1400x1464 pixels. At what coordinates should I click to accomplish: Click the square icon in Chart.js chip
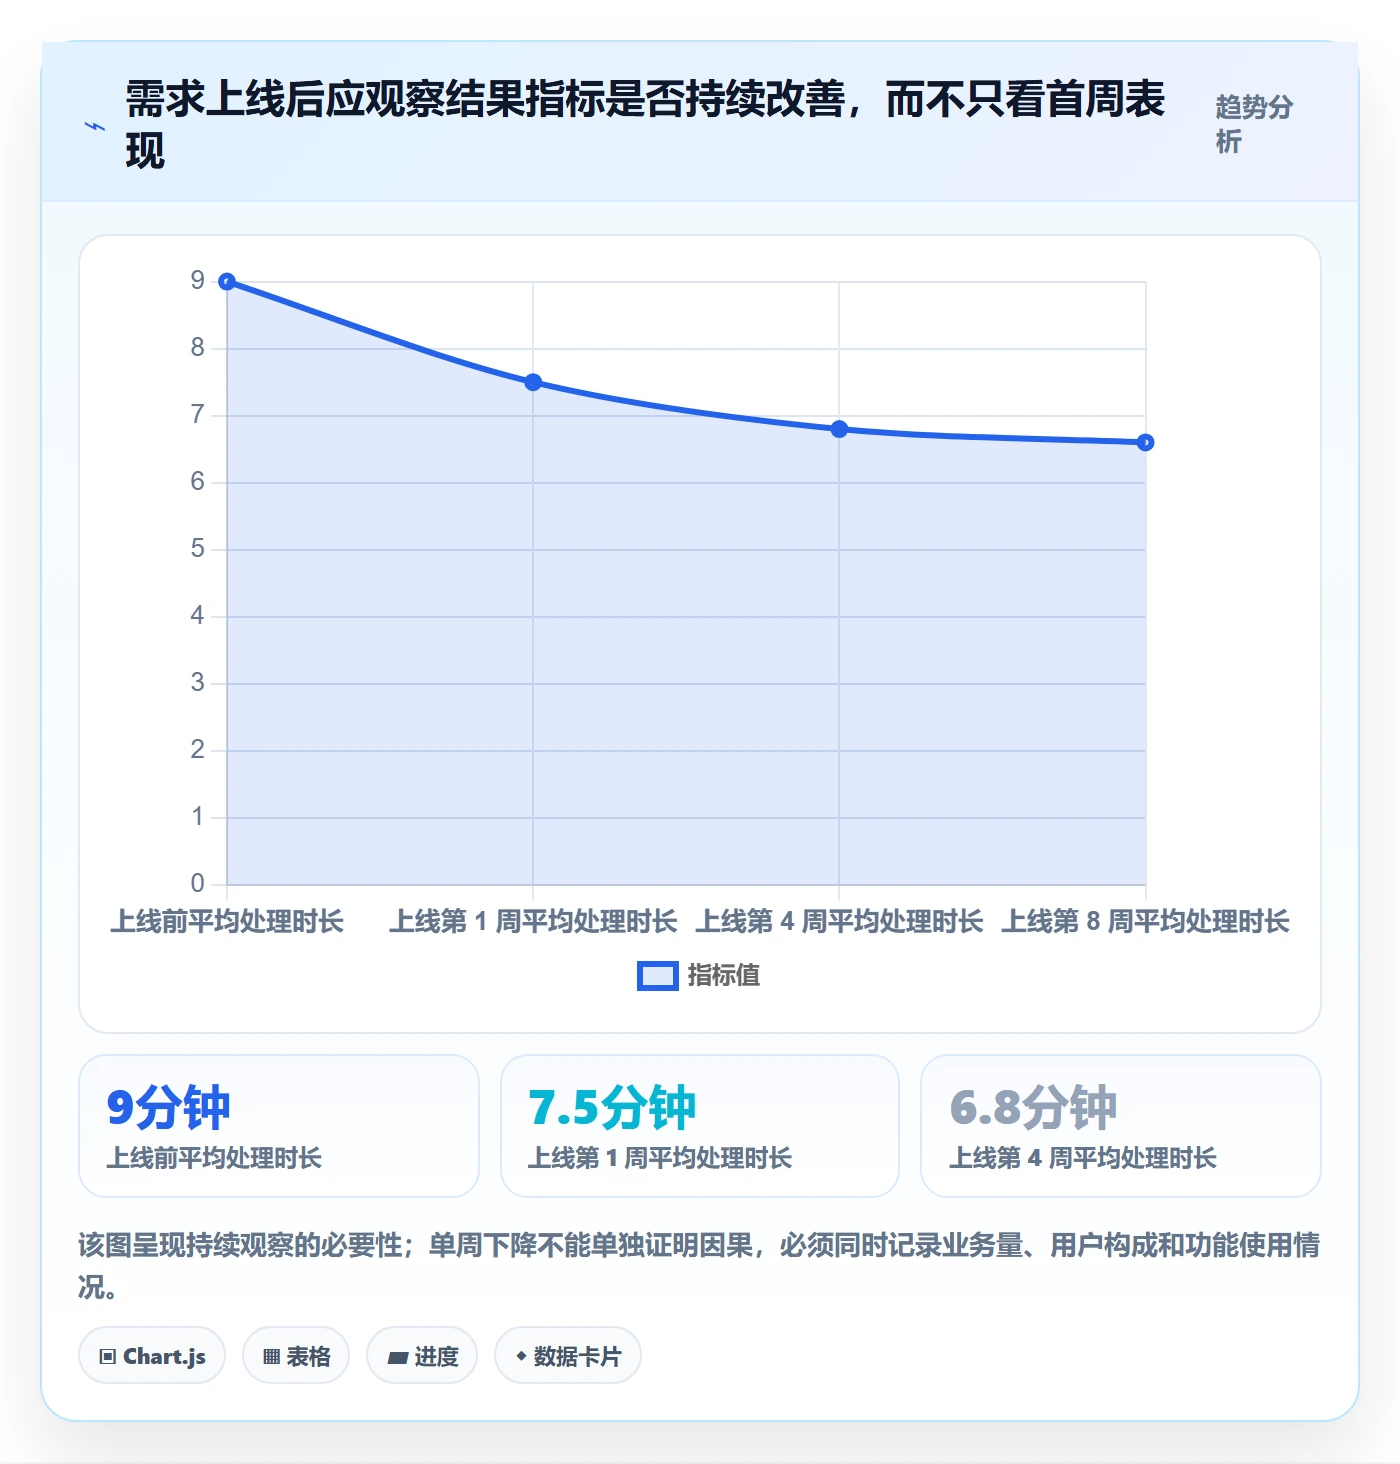click(x=108, y=1357)
